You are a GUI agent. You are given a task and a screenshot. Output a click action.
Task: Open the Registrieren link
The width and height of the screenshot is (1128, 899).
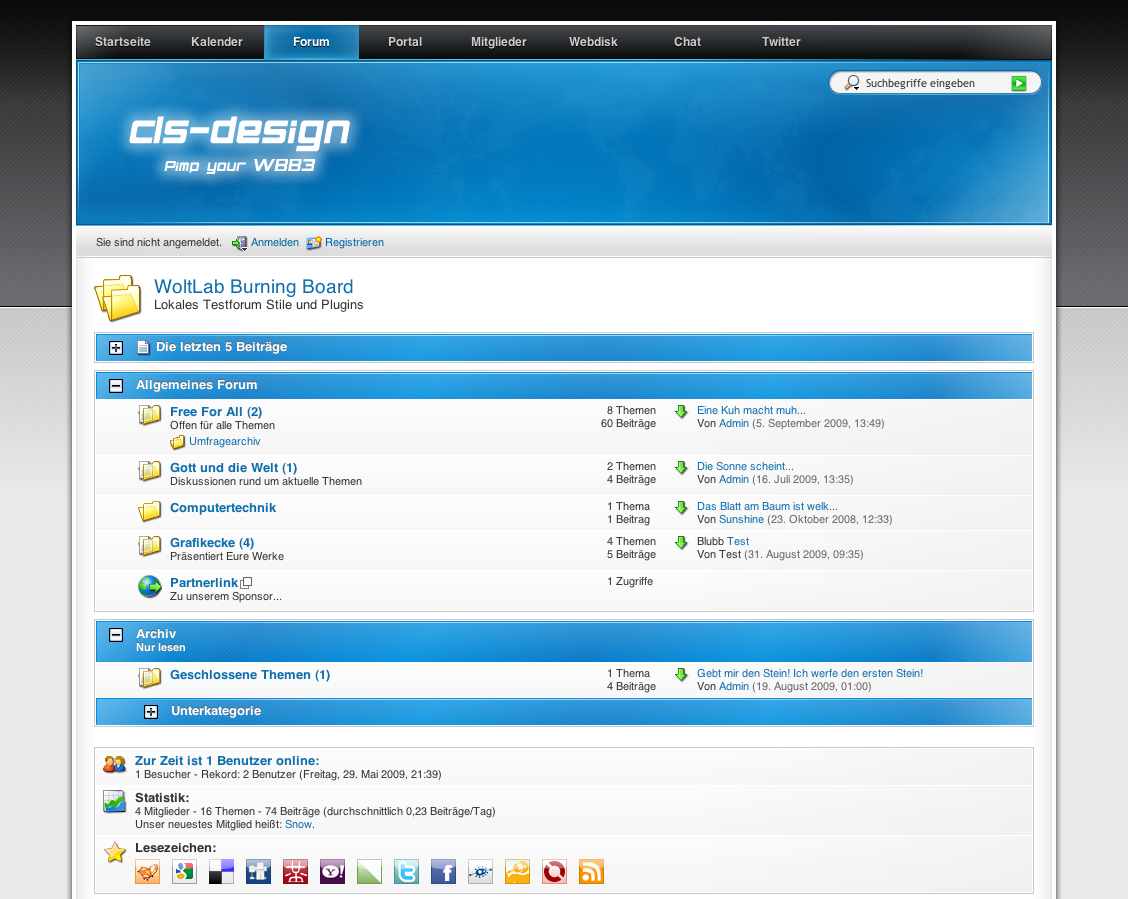coord(354,243)
